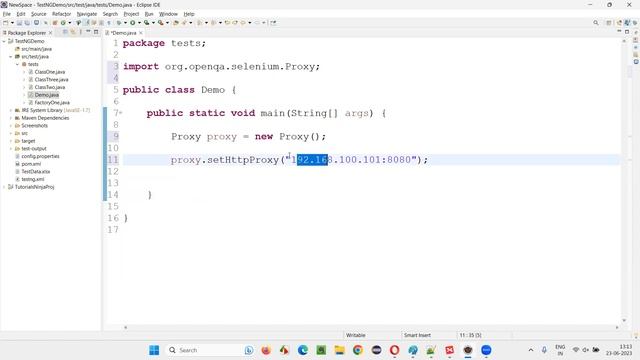
Task: Expand the Screenshots folder
Action: click(11, 126)
